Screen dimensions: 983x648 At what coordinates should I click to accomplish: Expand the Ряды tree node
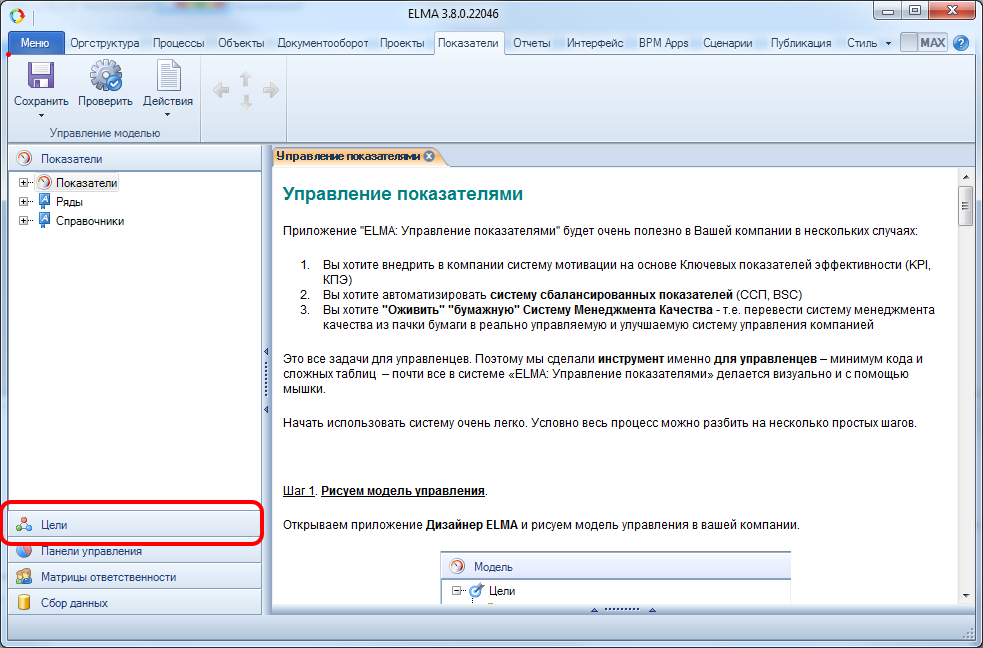24,202
